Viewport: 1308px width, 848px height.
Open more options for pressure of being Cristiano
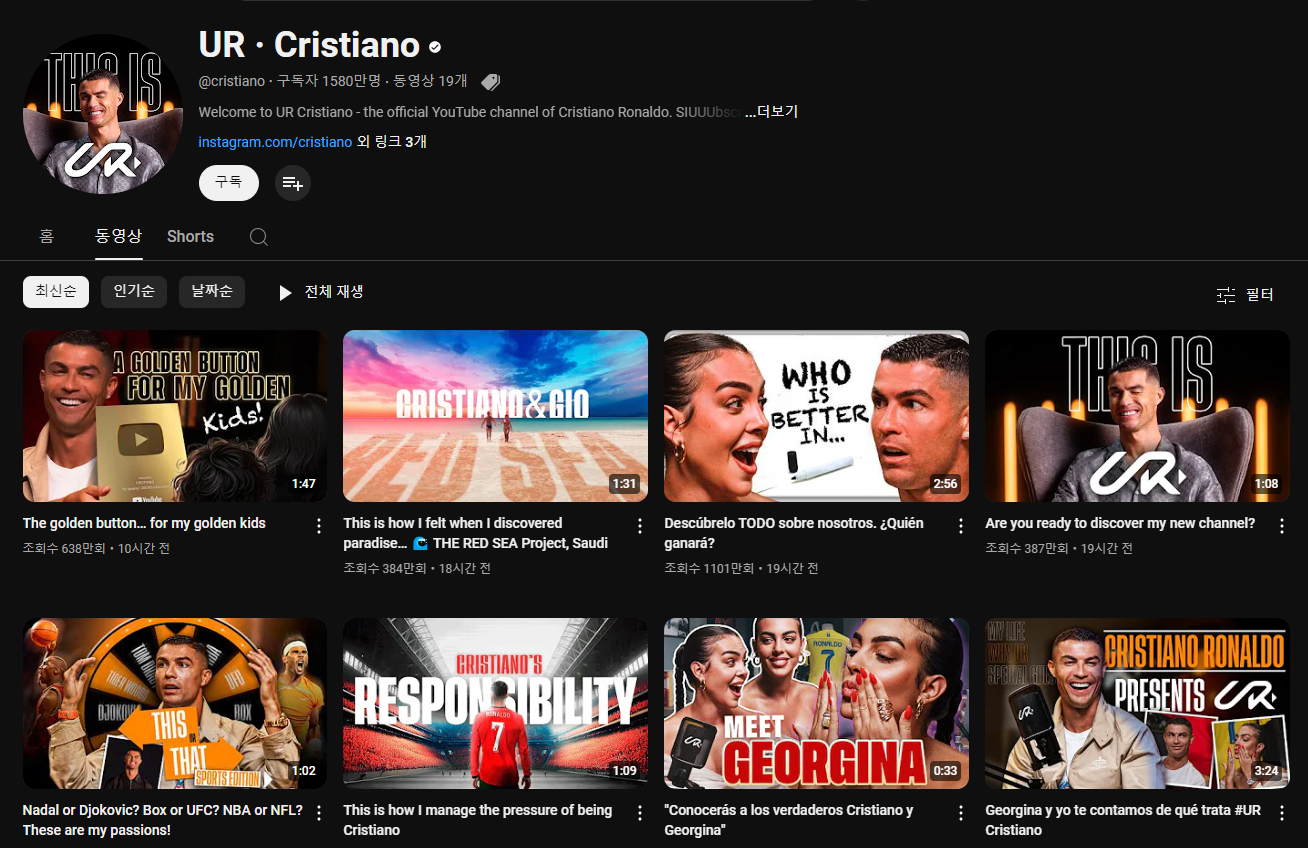640,813
